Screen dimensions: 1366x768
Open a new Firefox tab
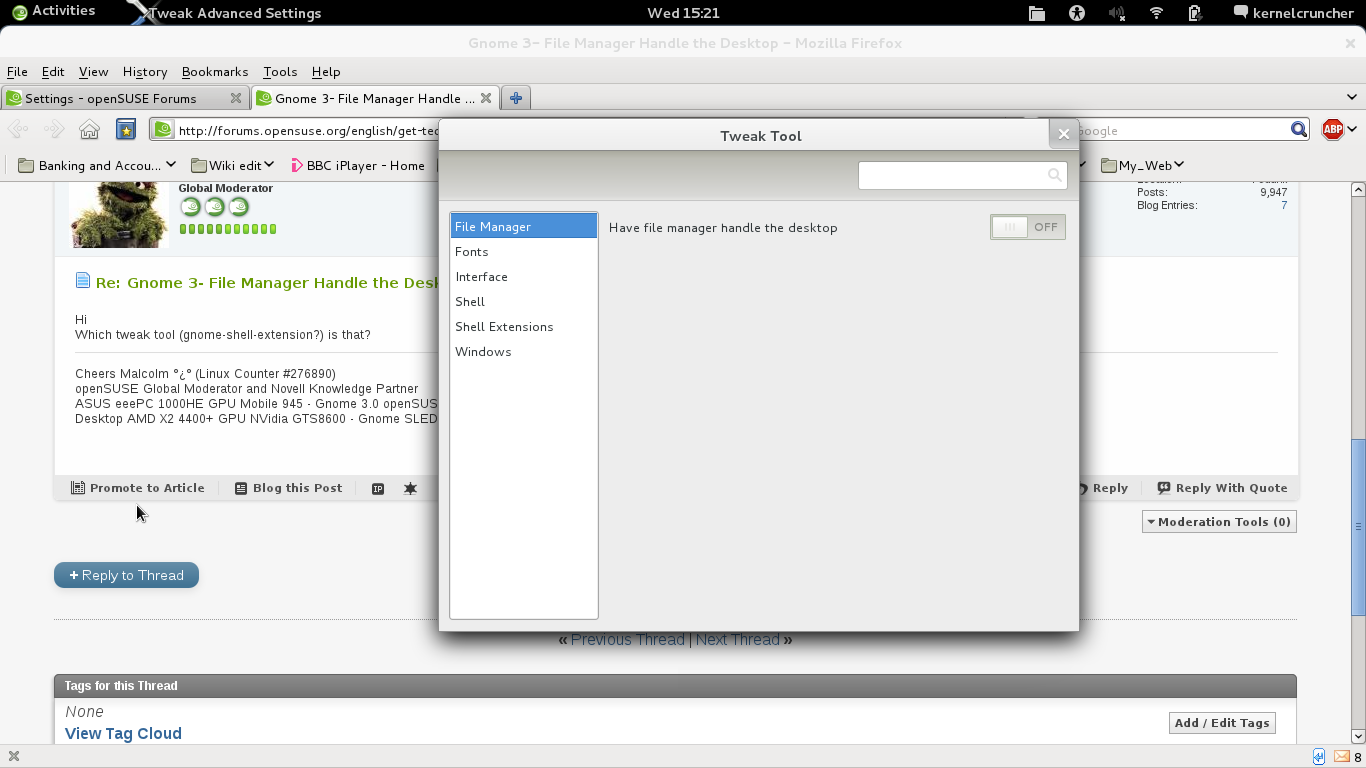(x=516, y=98)
